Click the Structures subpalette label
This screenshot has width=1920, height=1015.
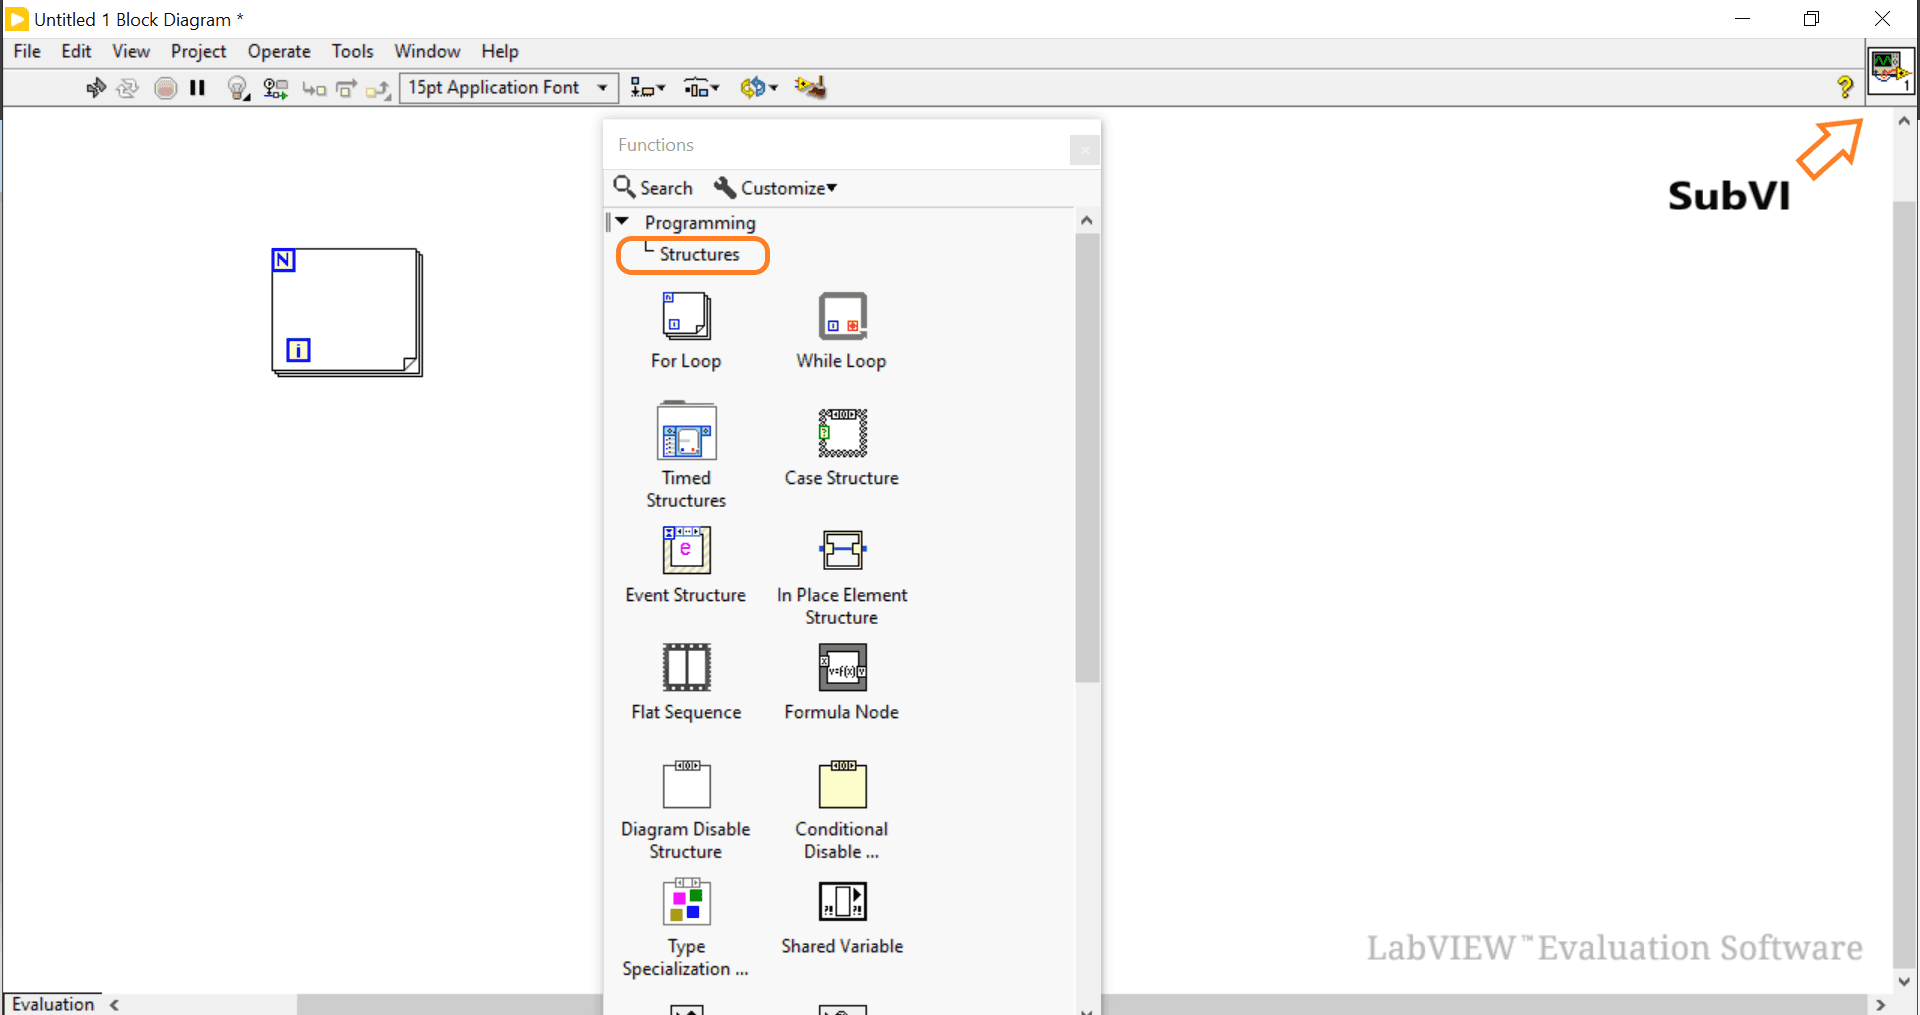699,255
